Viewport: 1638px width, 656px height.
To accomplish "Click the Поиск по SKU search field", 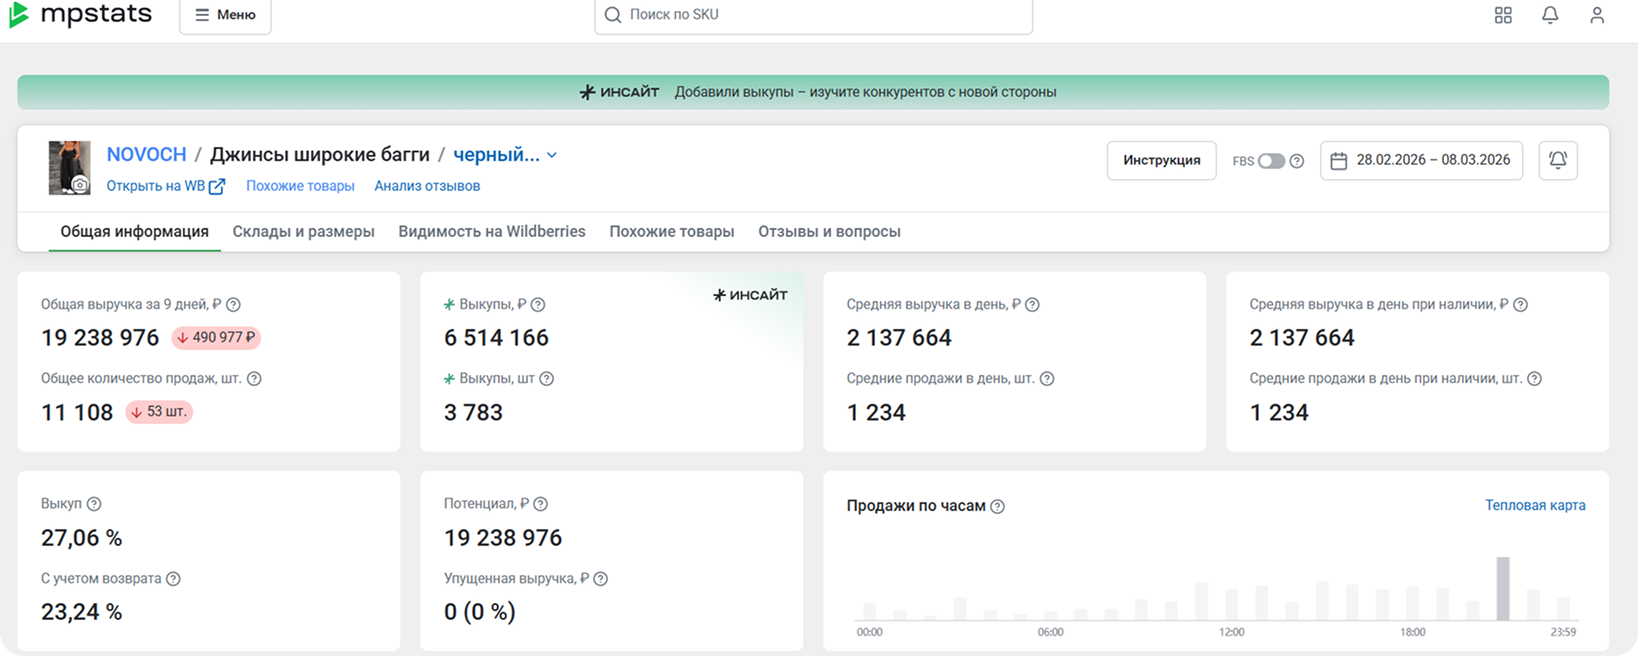I will coord(813,15).
